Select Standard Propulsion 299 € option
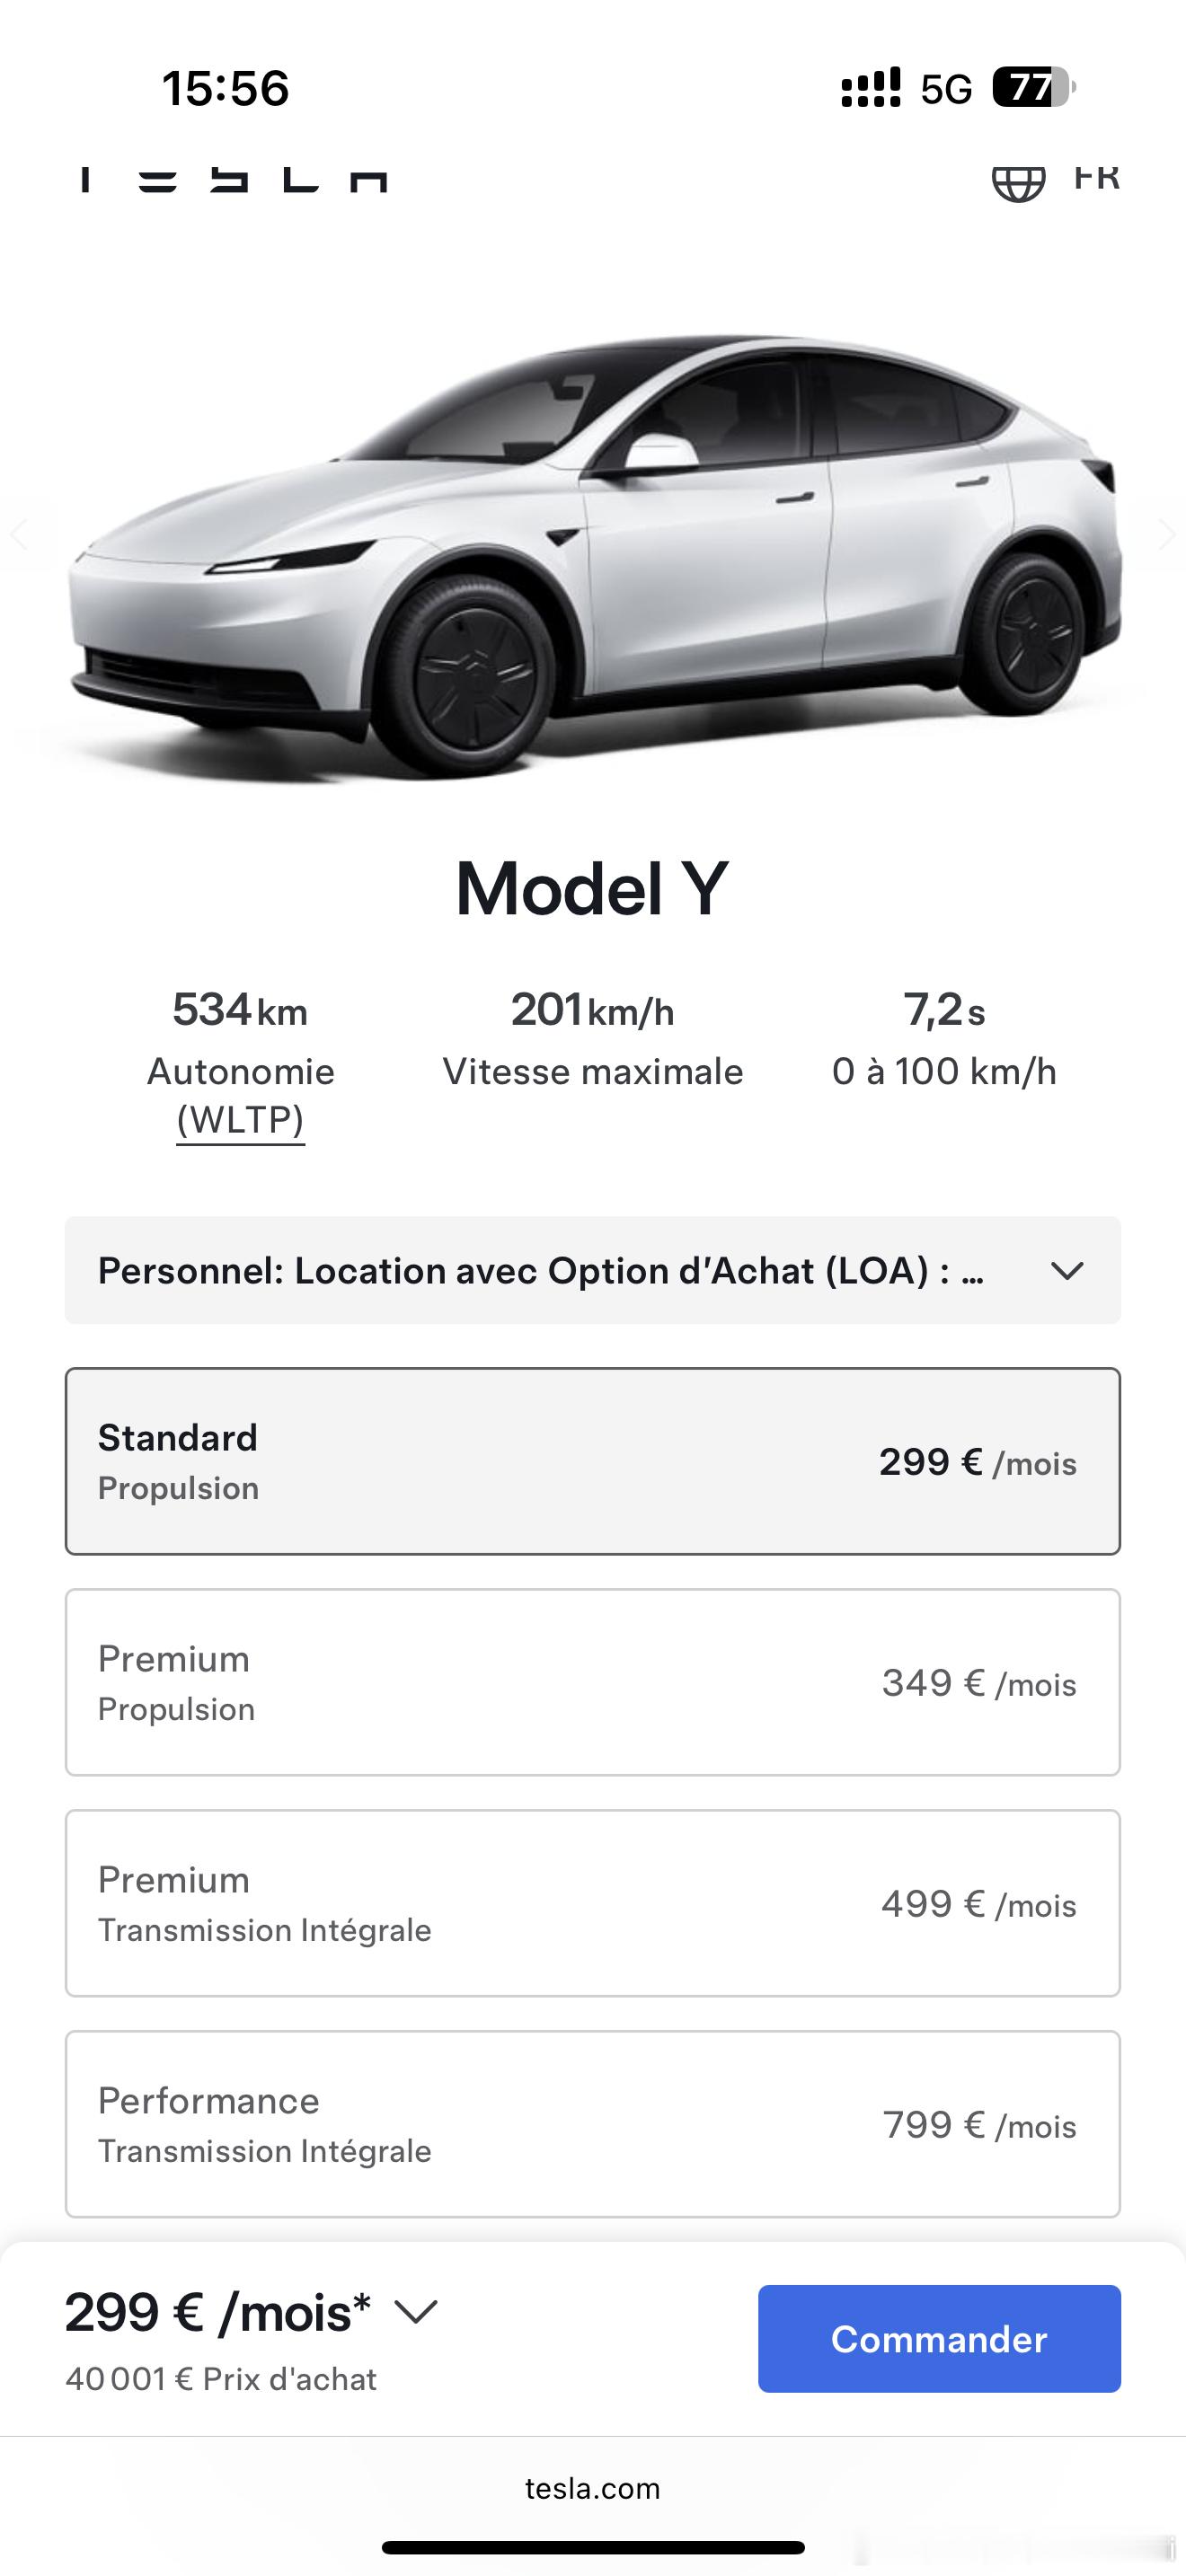 [592, 1461]
